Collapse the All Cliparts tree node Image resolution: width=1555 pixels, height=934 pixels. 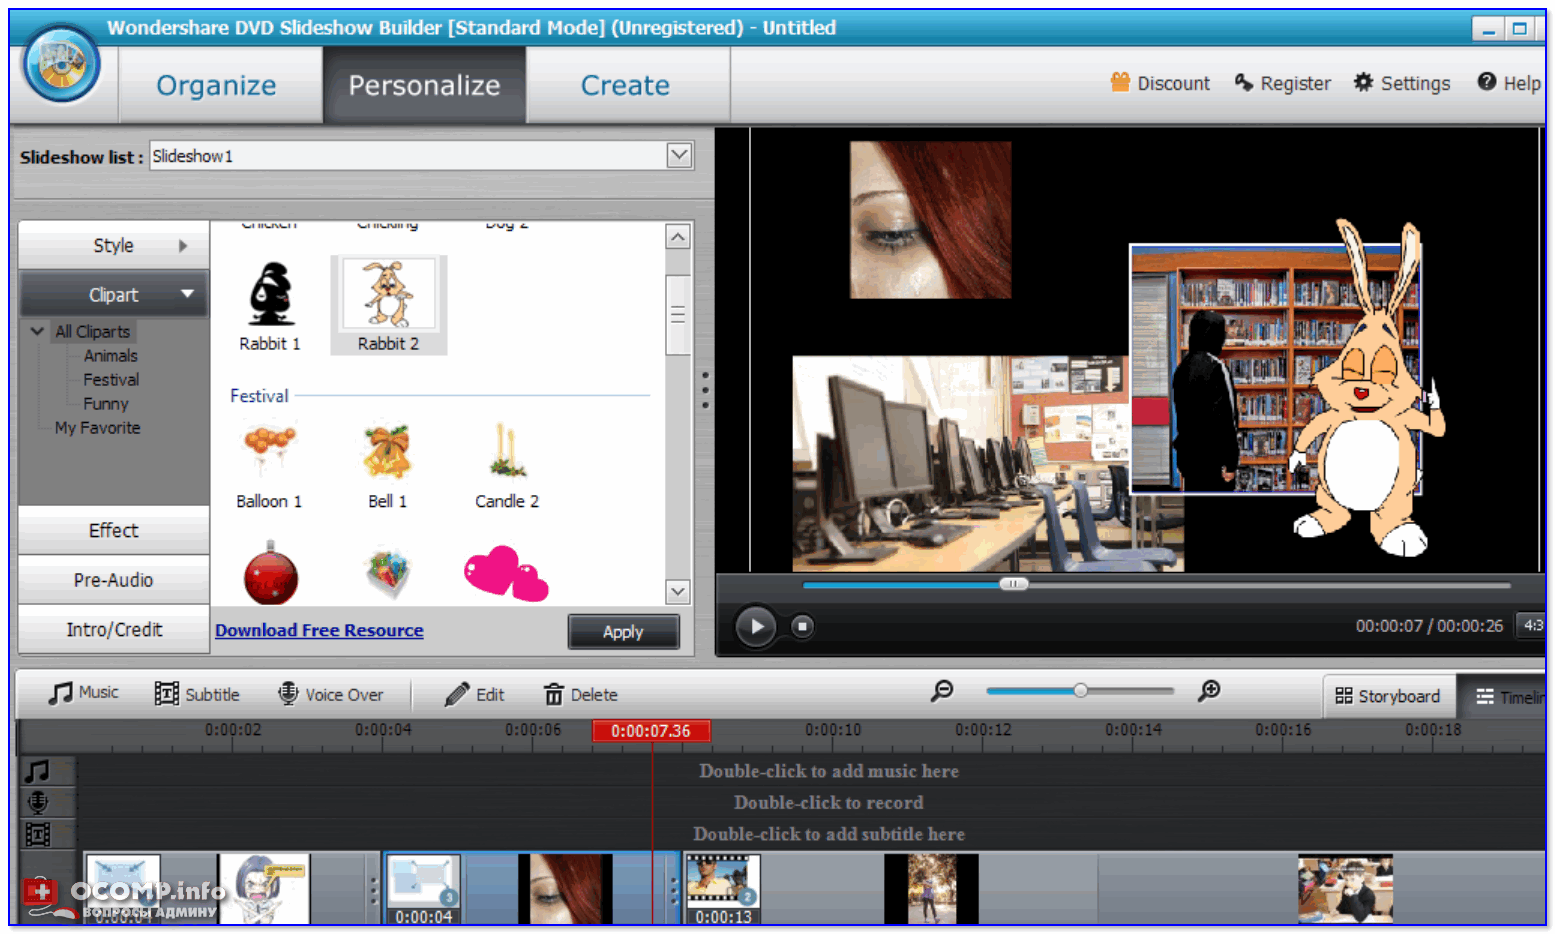coord(37,331)
